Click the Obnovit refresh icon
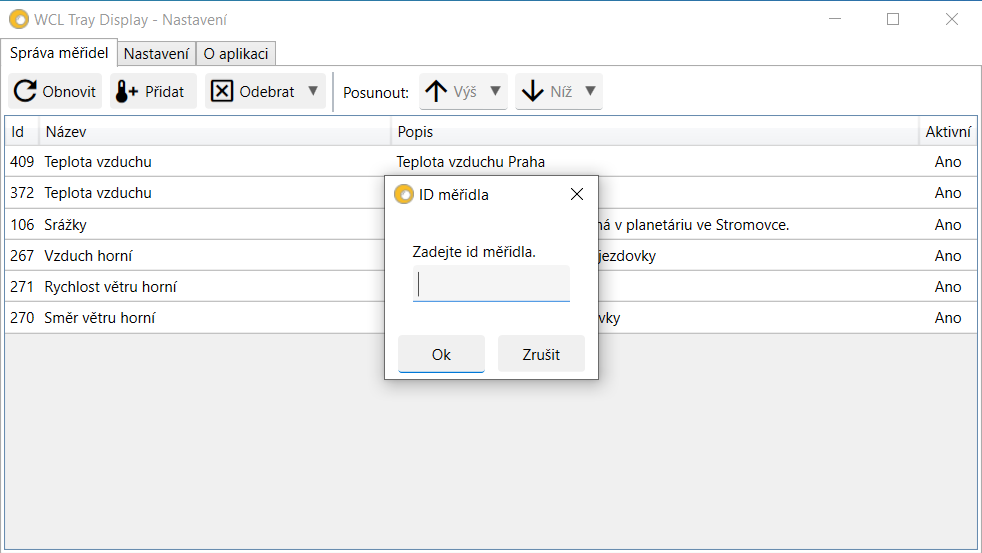This screenshot has height=553, width=982. [26, 92]
